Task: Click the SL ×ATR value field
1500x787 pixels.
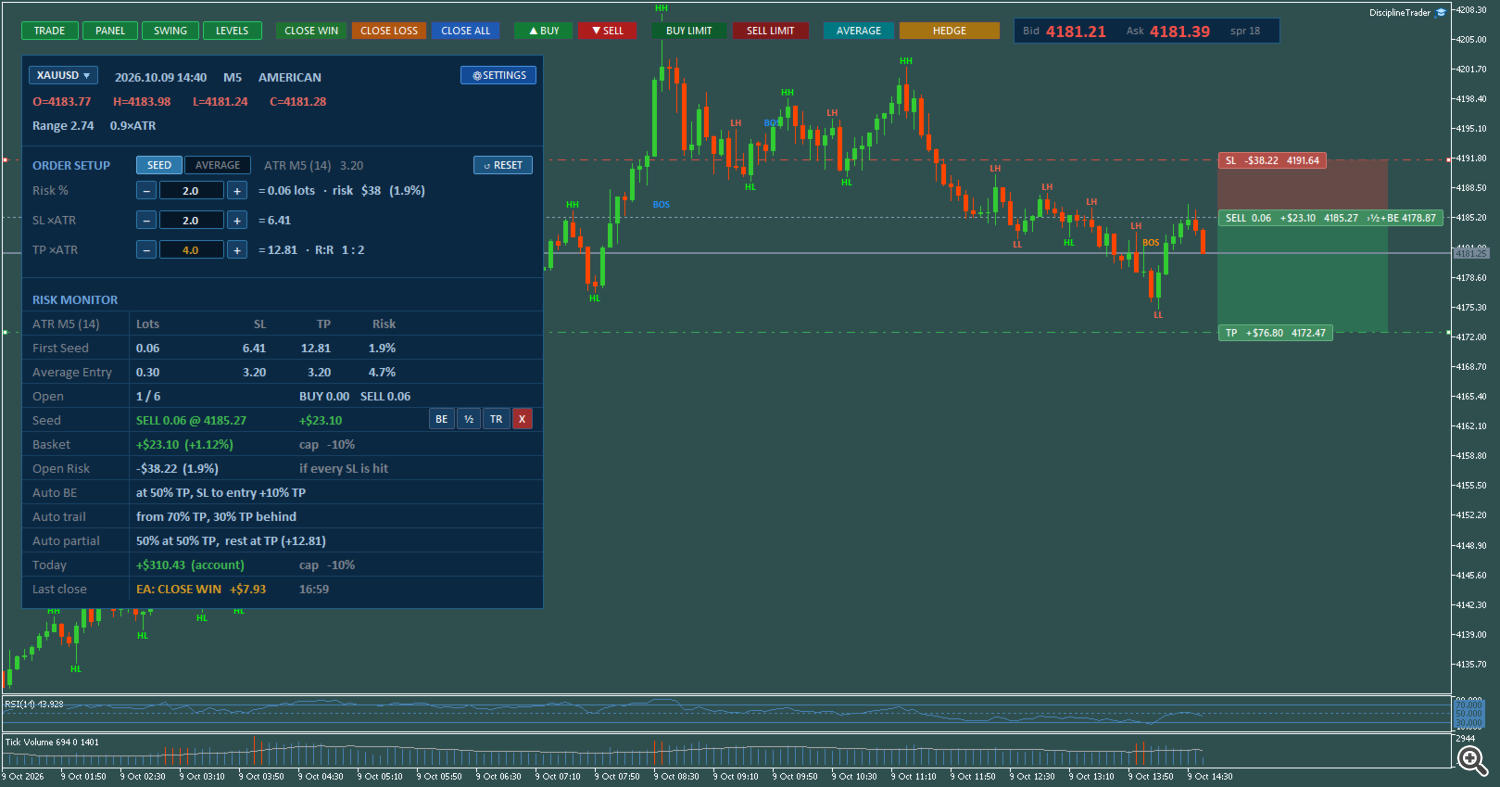Action: click(x=191, y=220)
